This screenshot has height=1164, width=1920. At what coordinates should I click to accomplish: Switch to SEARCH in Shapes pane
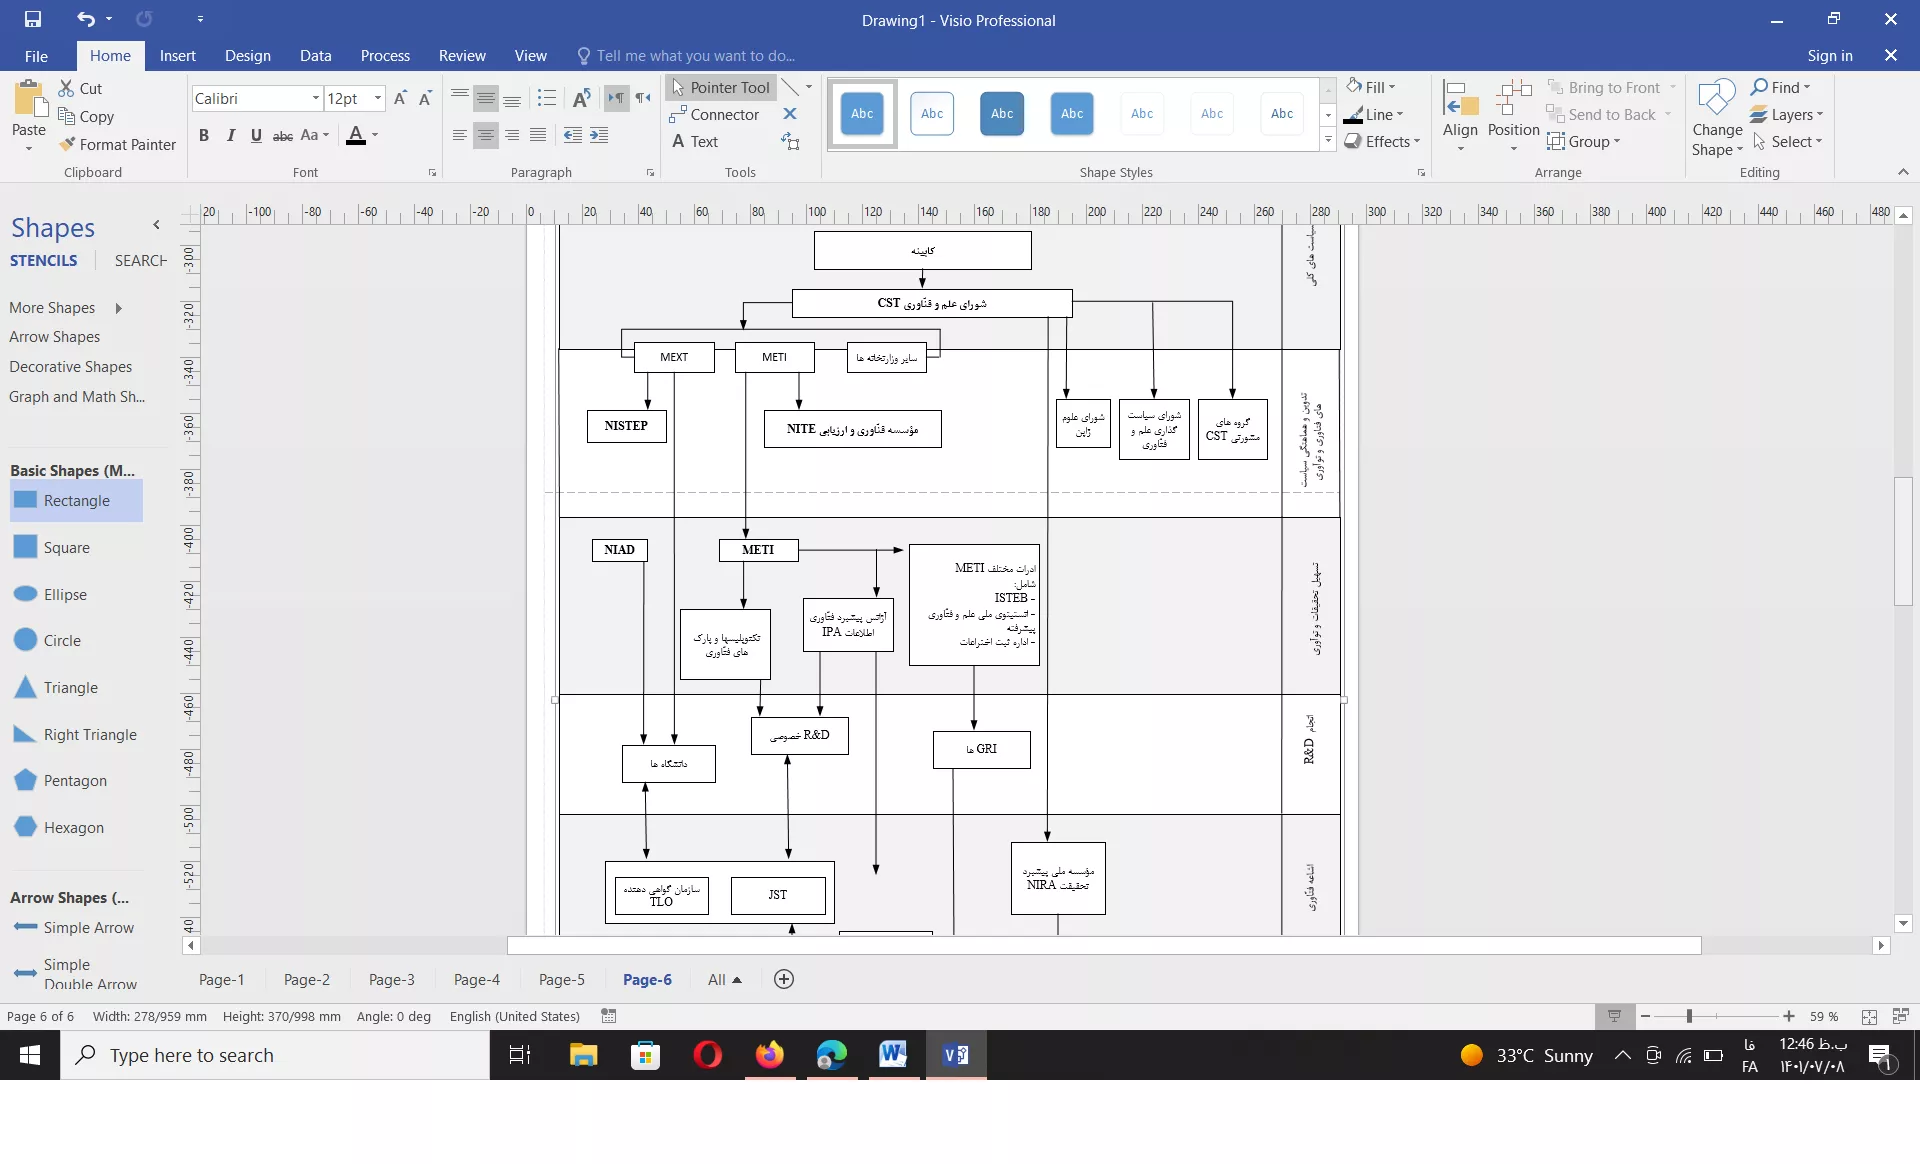[x=140, y=260]
